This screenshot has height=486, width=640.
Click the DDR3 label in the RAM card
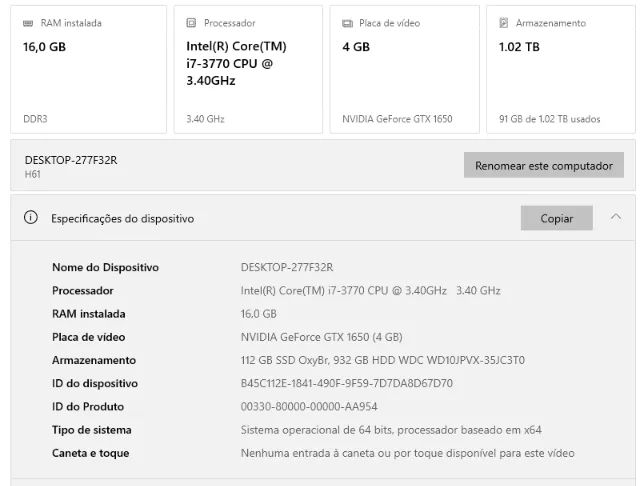pyautogui.click(x=35, y=119)
